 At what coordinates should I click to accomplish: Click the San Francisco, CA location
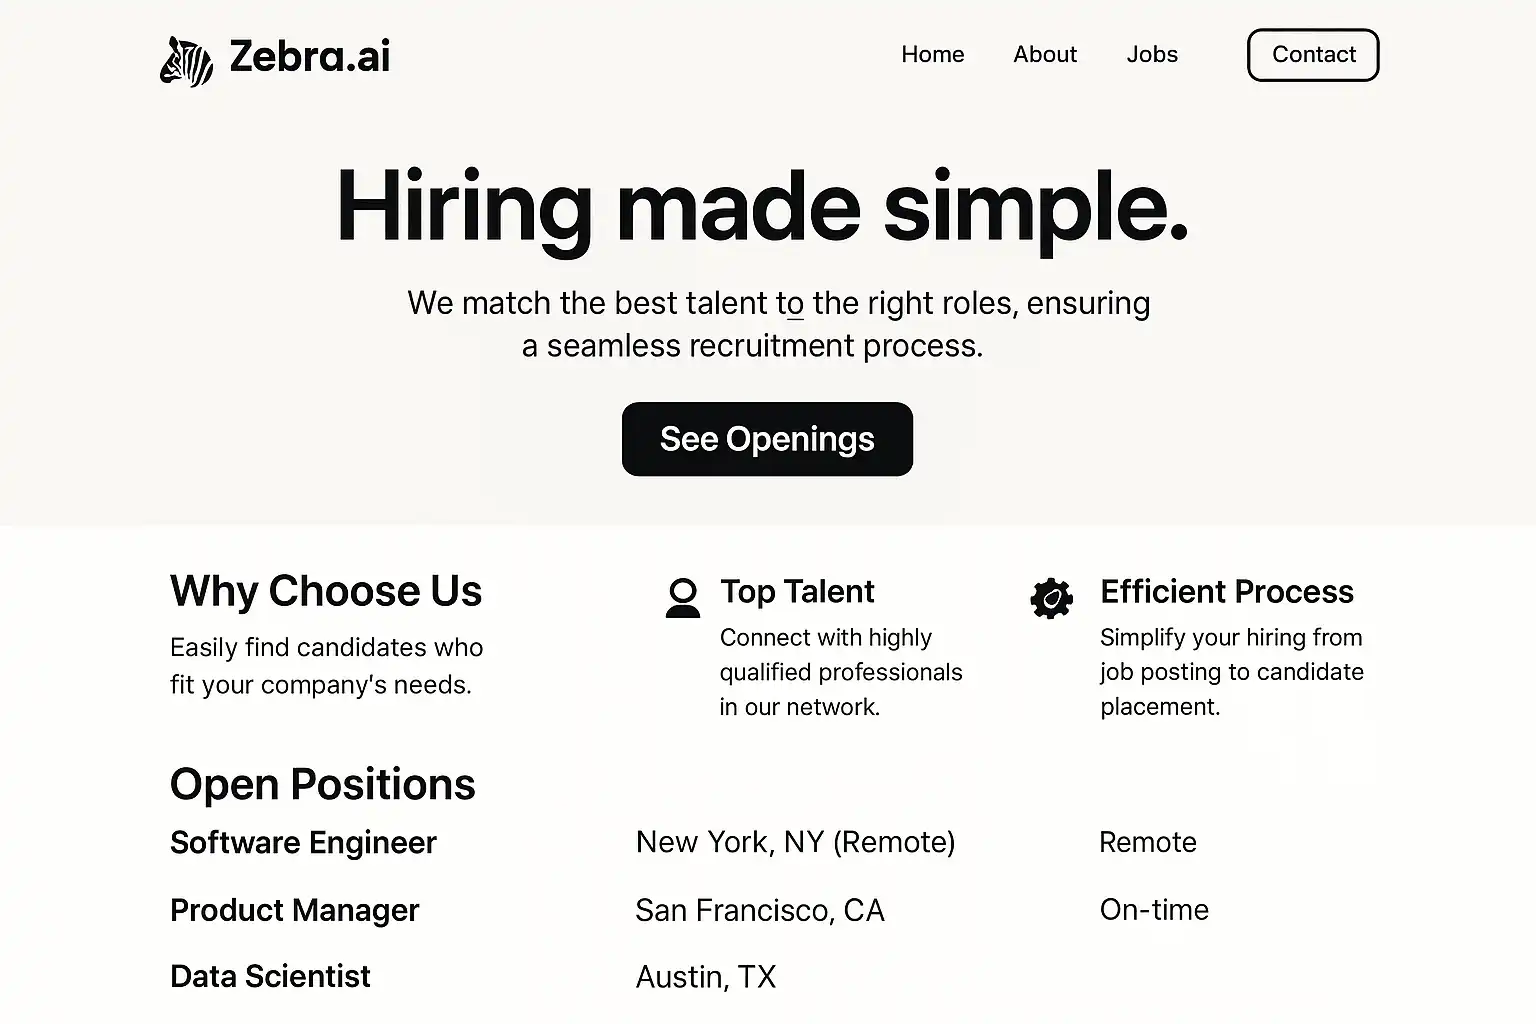[x=759, y=910]
